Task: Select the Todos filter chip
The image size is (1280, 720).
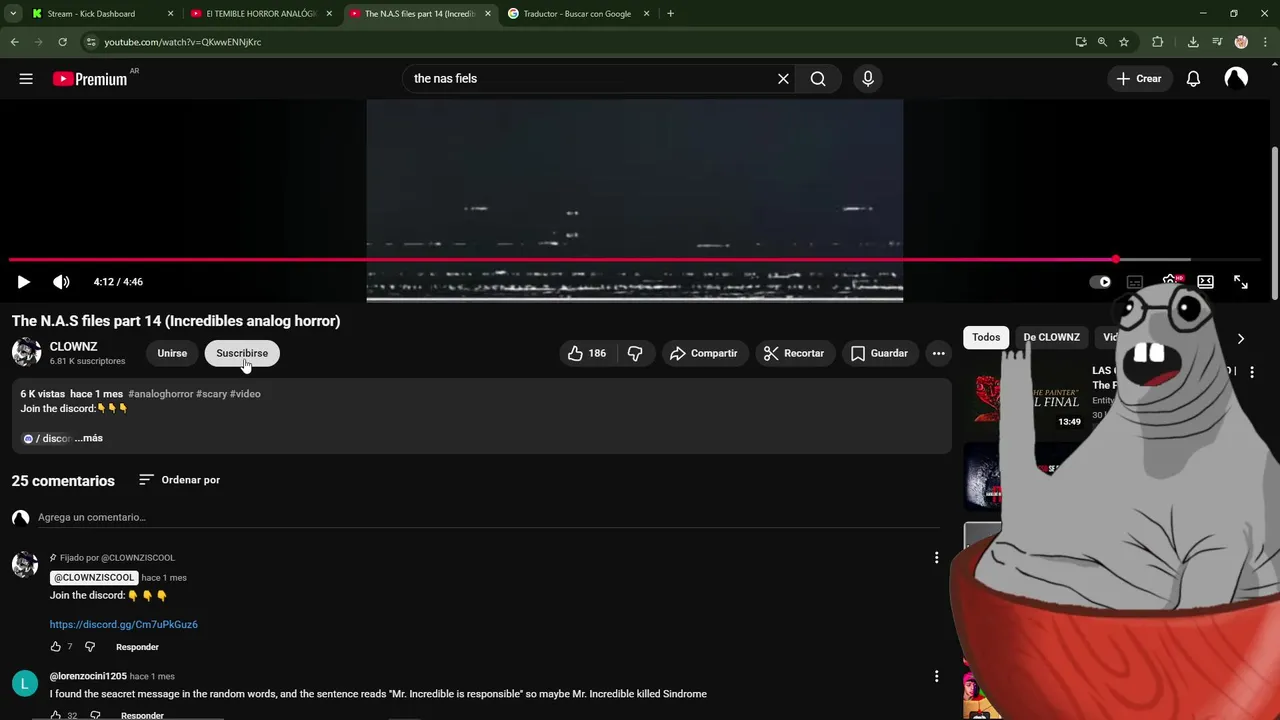Action: 986,337
